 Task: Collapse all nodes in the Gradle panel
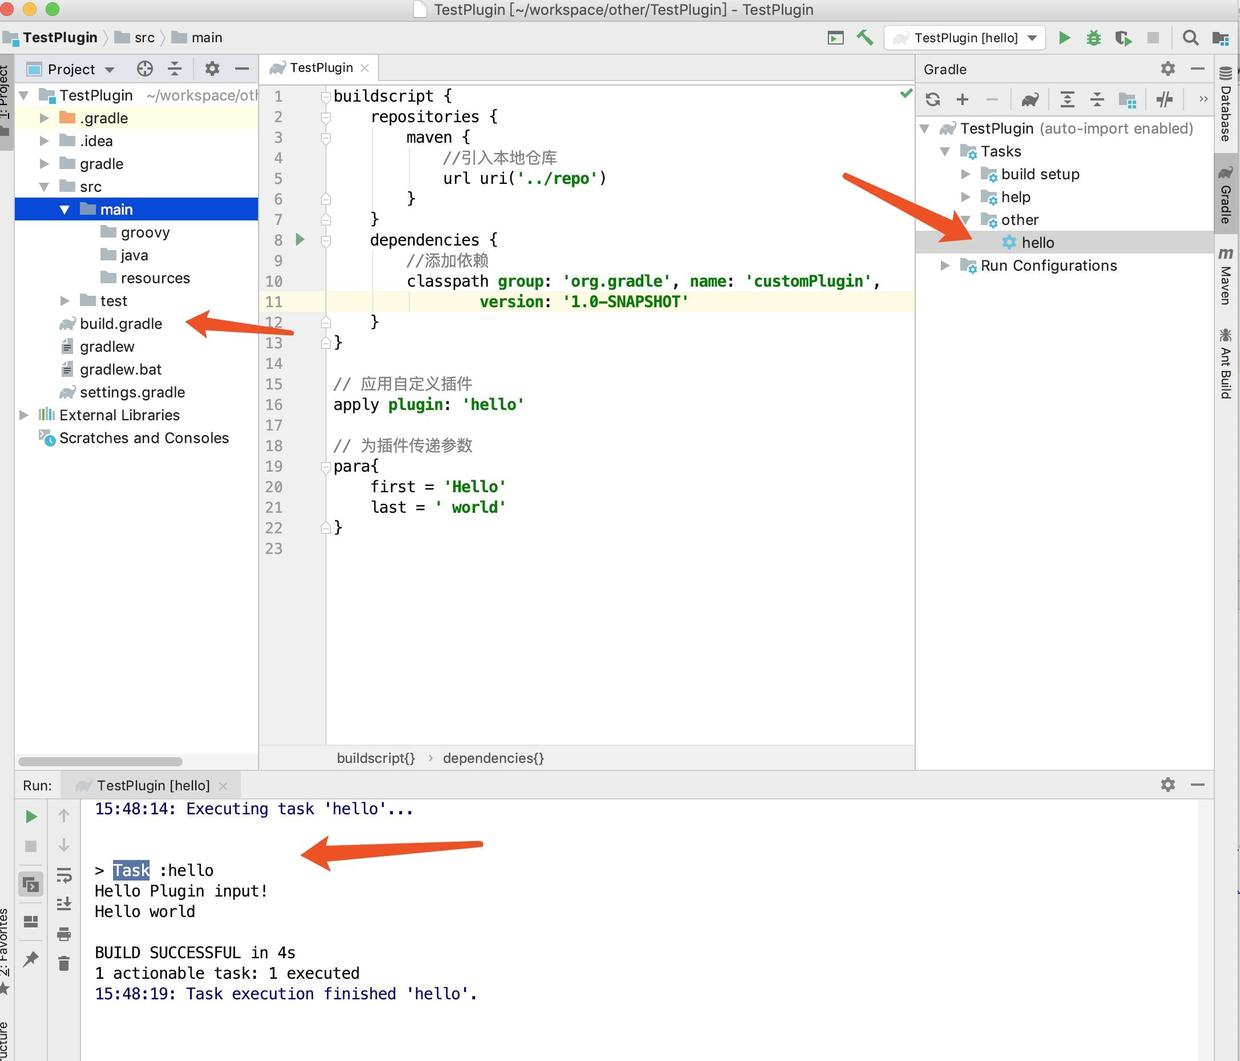tap(1097, 99)
